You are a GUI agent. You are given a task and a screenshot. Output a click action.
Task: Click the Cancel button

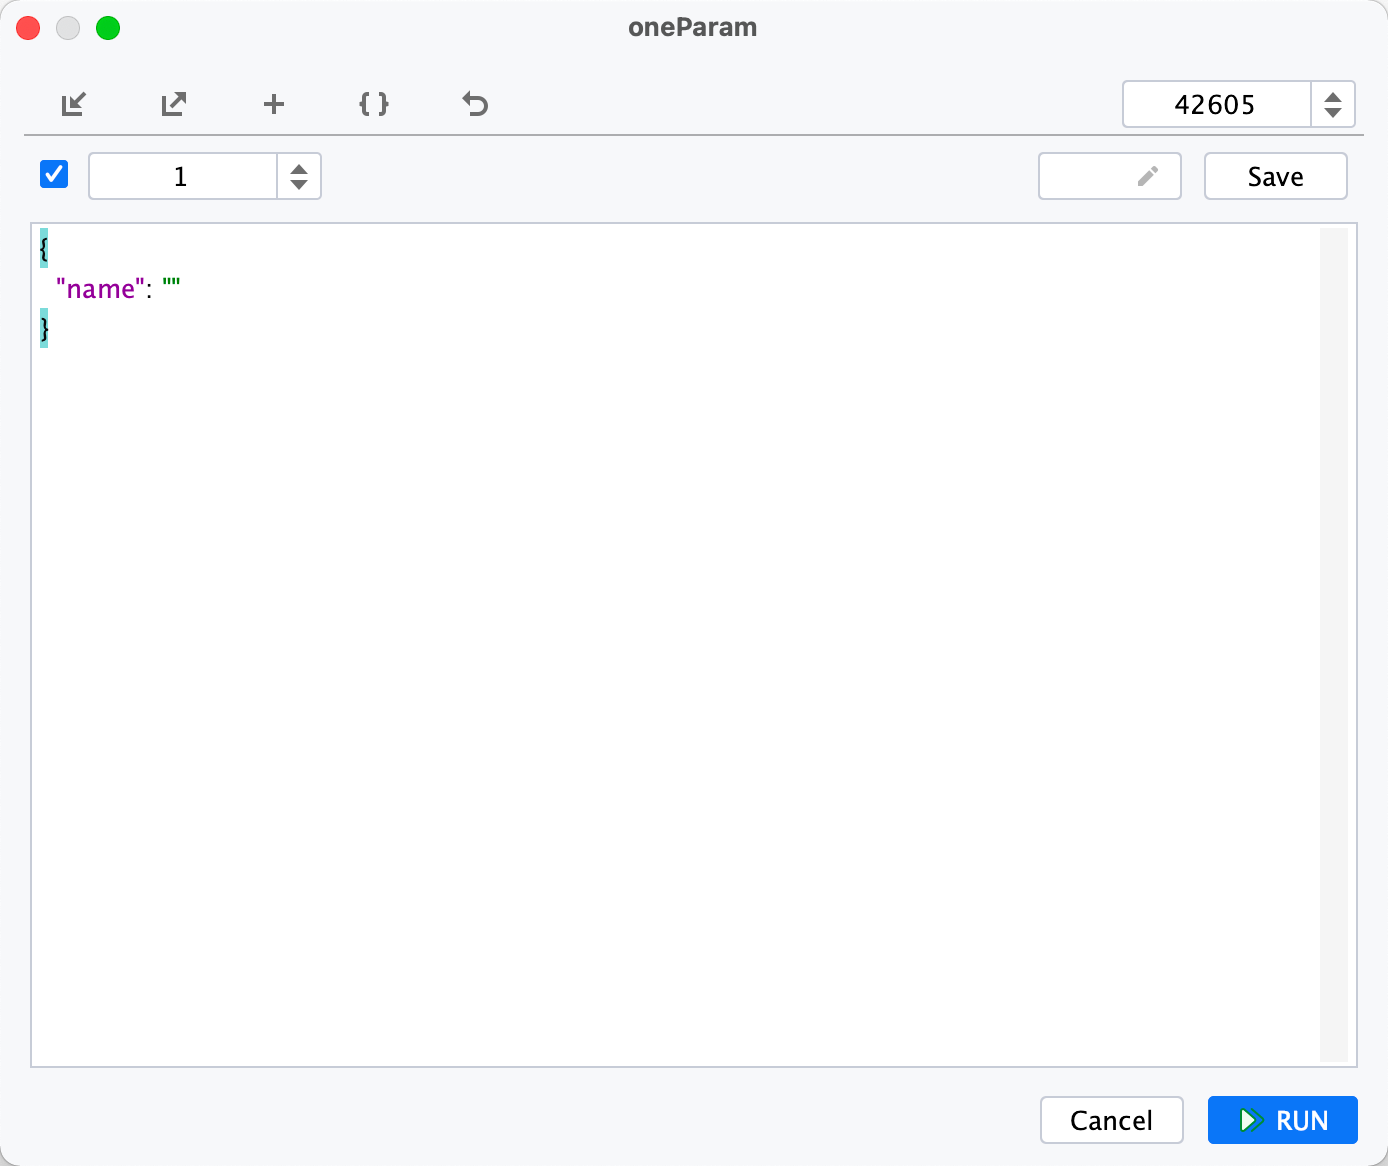point(1112,1120)
